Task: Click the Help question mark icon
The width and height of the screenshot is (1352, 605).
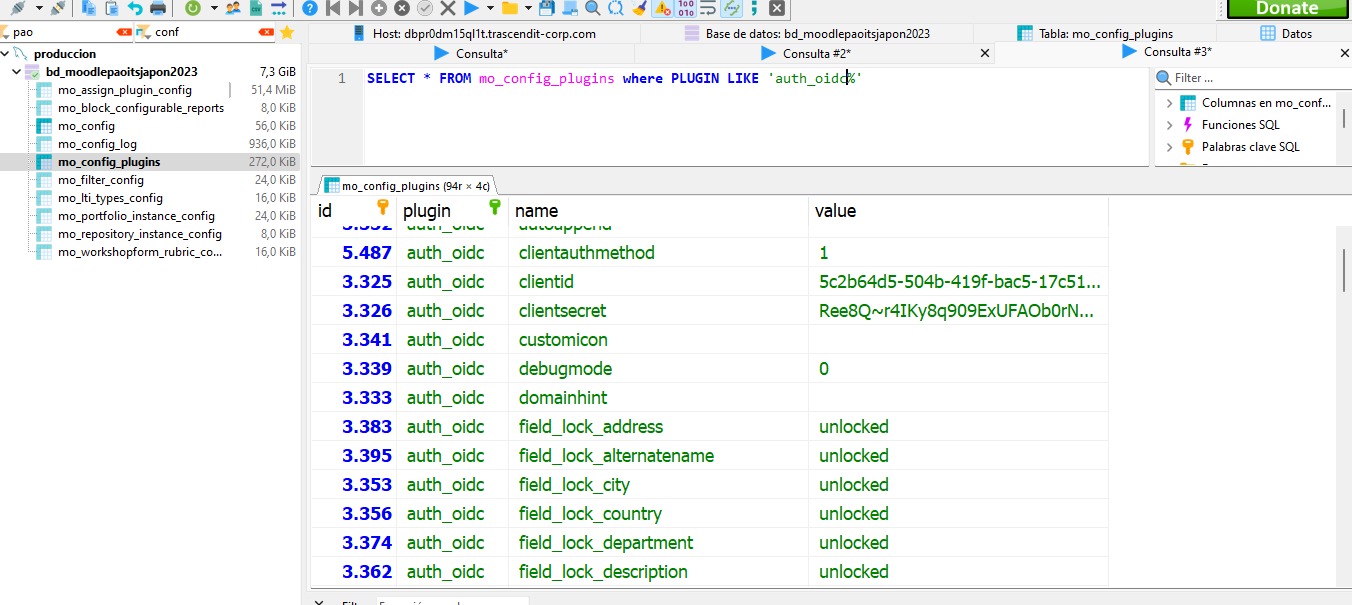Action: point(310,8)
